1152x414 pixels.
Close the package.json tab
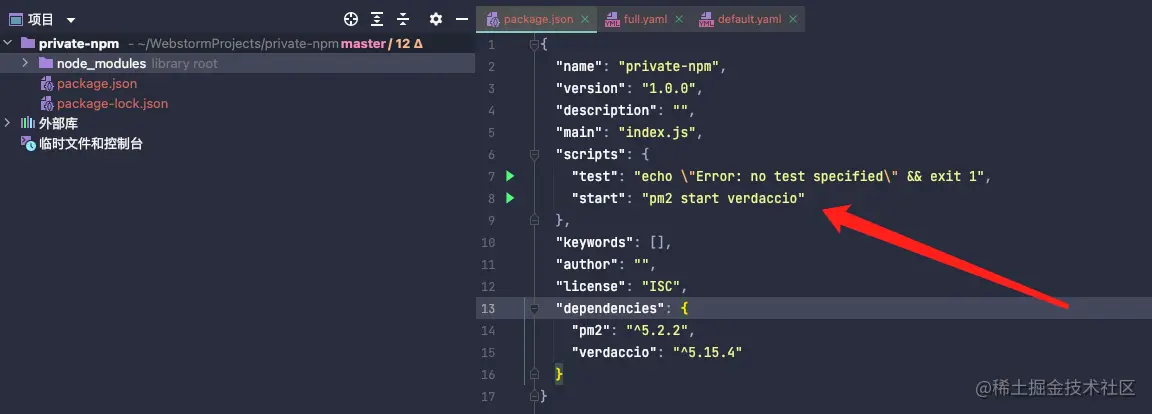click(x=585, y=19)
